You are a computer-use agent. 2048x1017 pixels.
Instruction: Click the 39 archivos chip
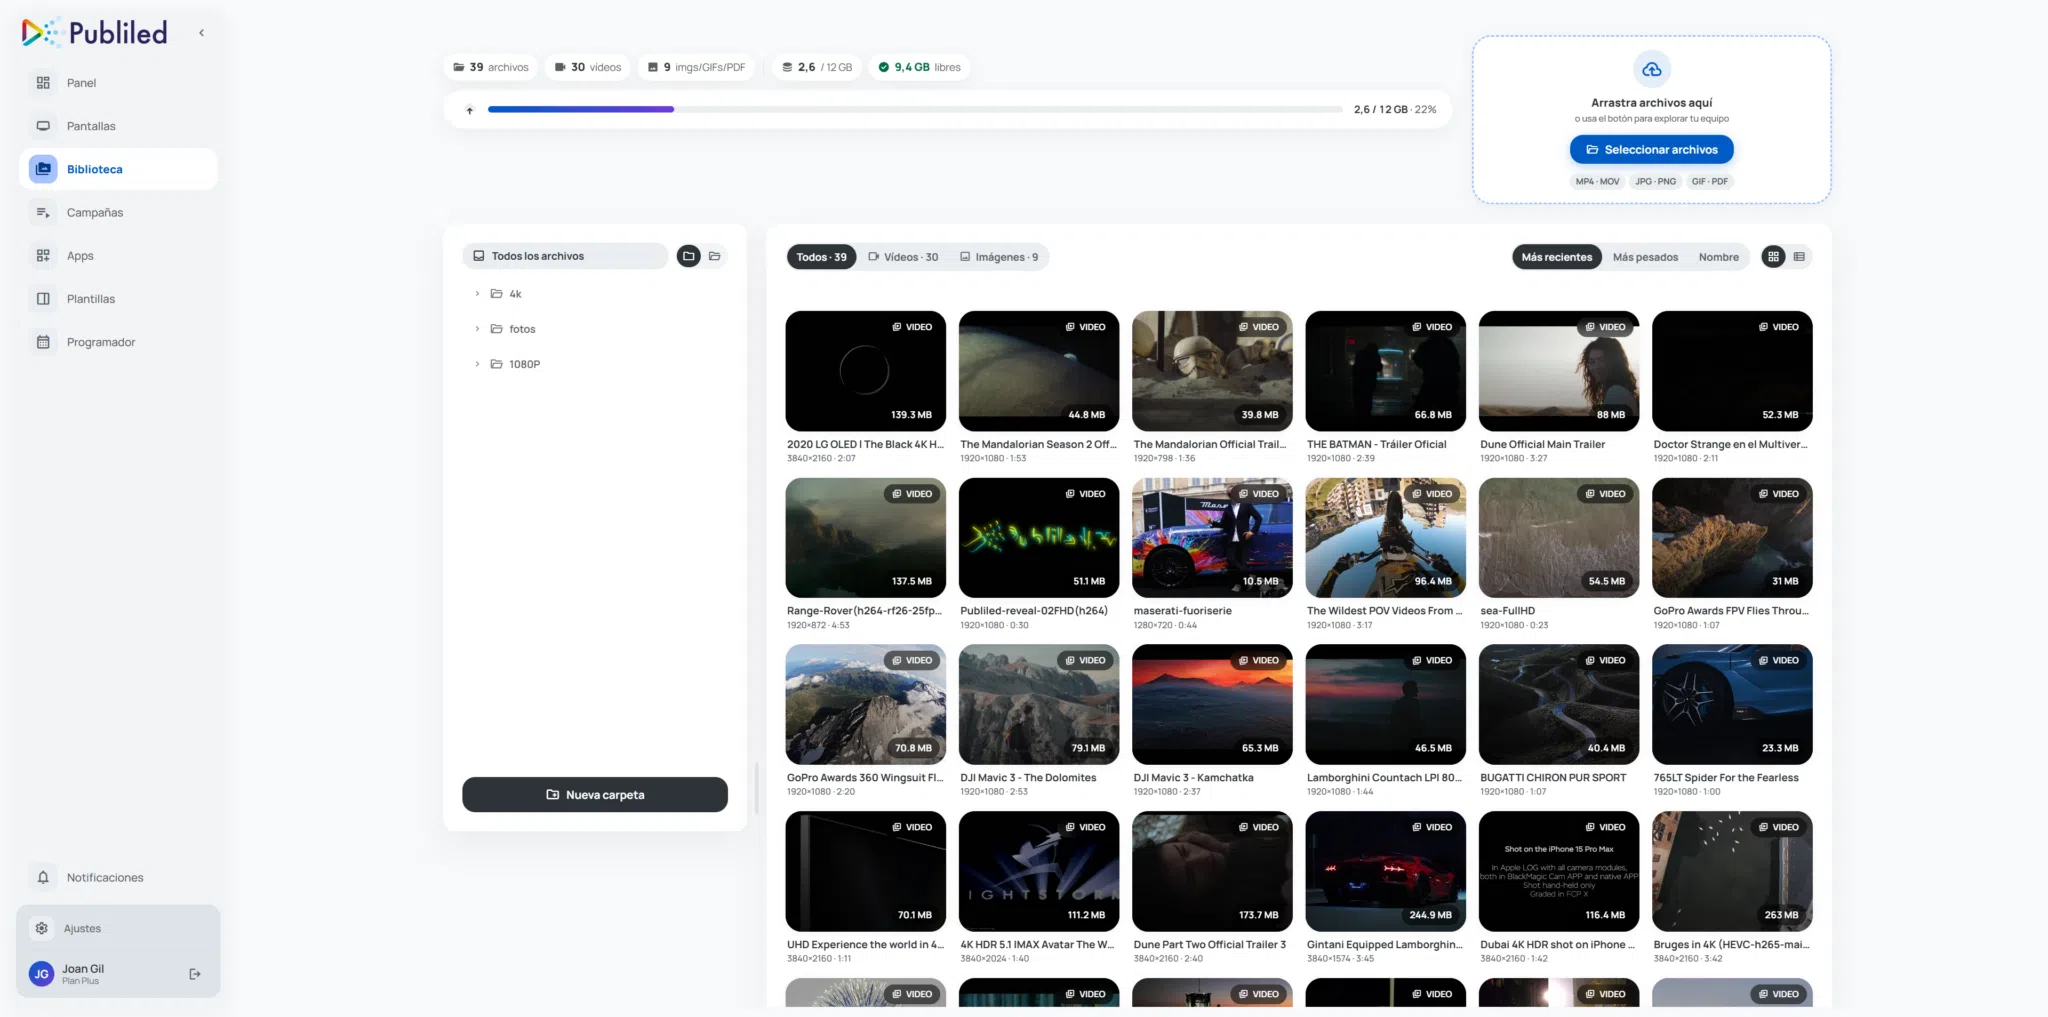(491, 67)
